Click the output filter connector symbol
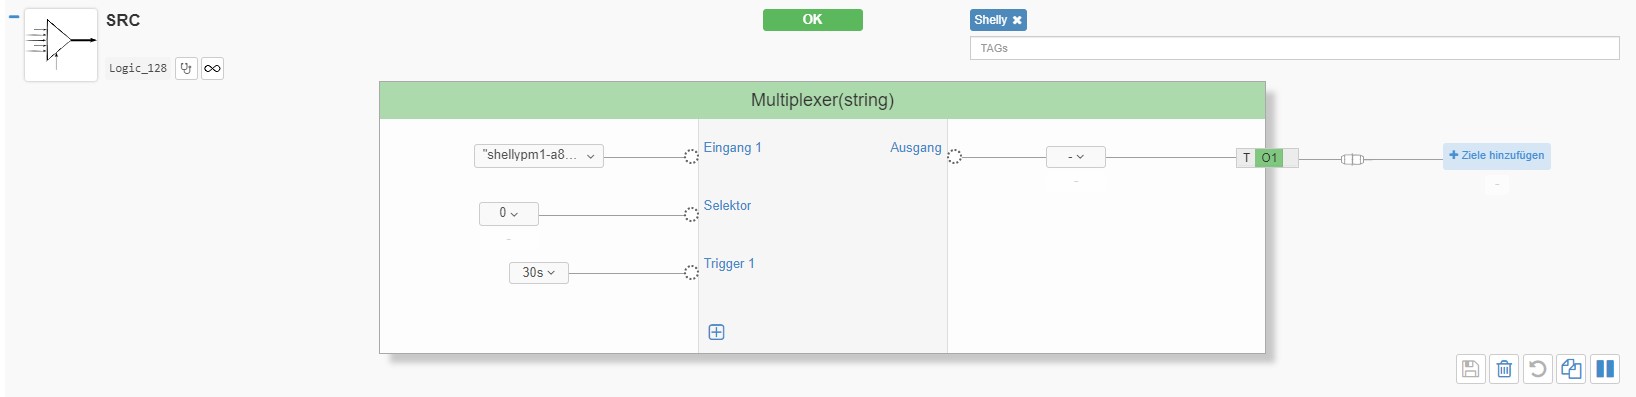The height and width of the screenshot is (397, 1636). pos(1351,159)
